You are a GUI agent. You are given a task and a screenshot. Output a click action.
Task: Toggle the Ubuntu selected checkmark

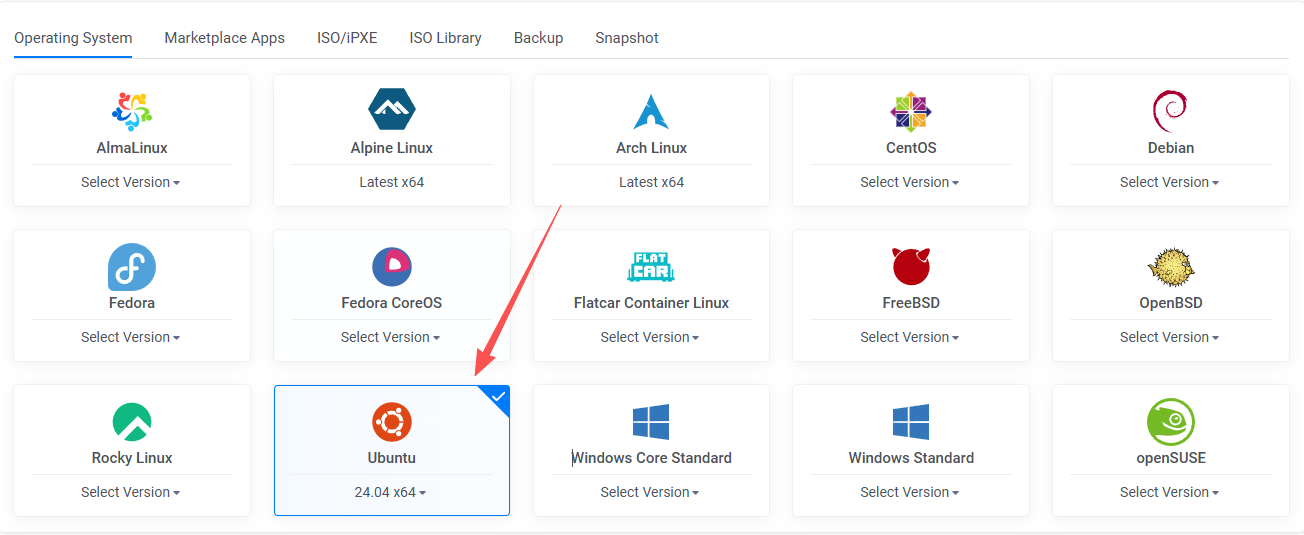click(499, 396)
